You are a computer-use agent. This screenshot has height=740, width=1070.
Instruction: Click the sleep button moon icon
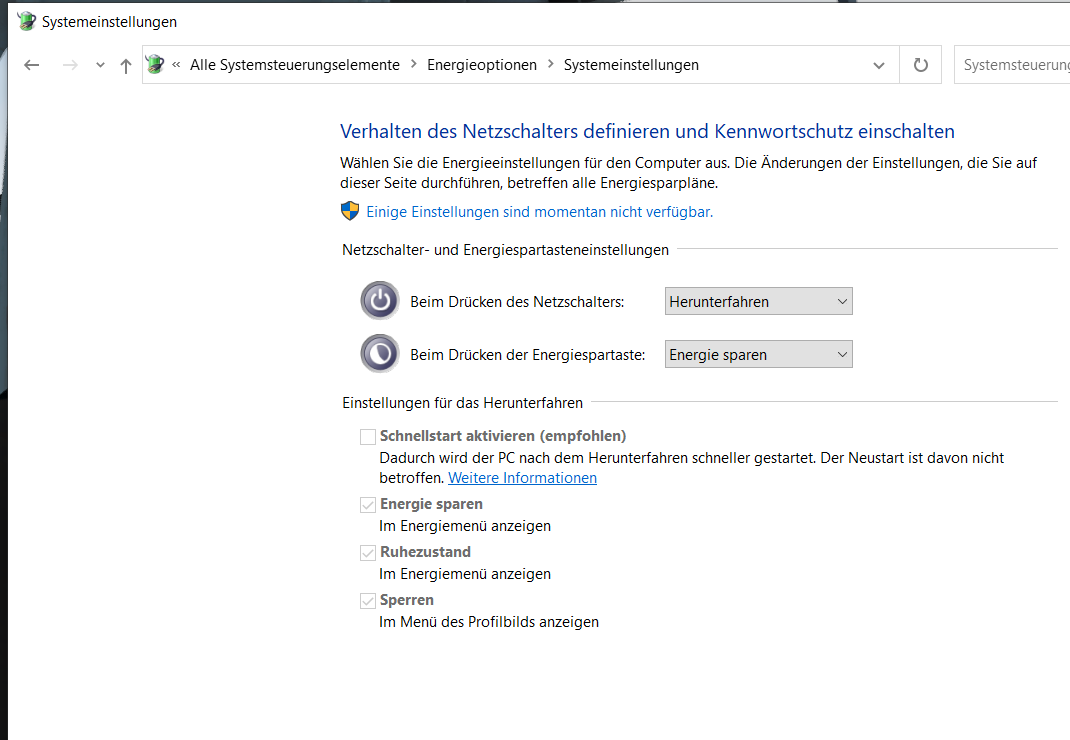[x=380, y=354]
